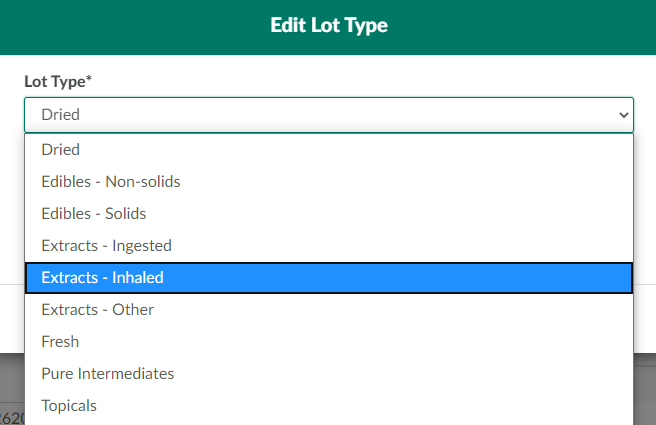Choose Edibles - Non-solids lot type
The image size is (656, 425).
click(x=111, y=181)
